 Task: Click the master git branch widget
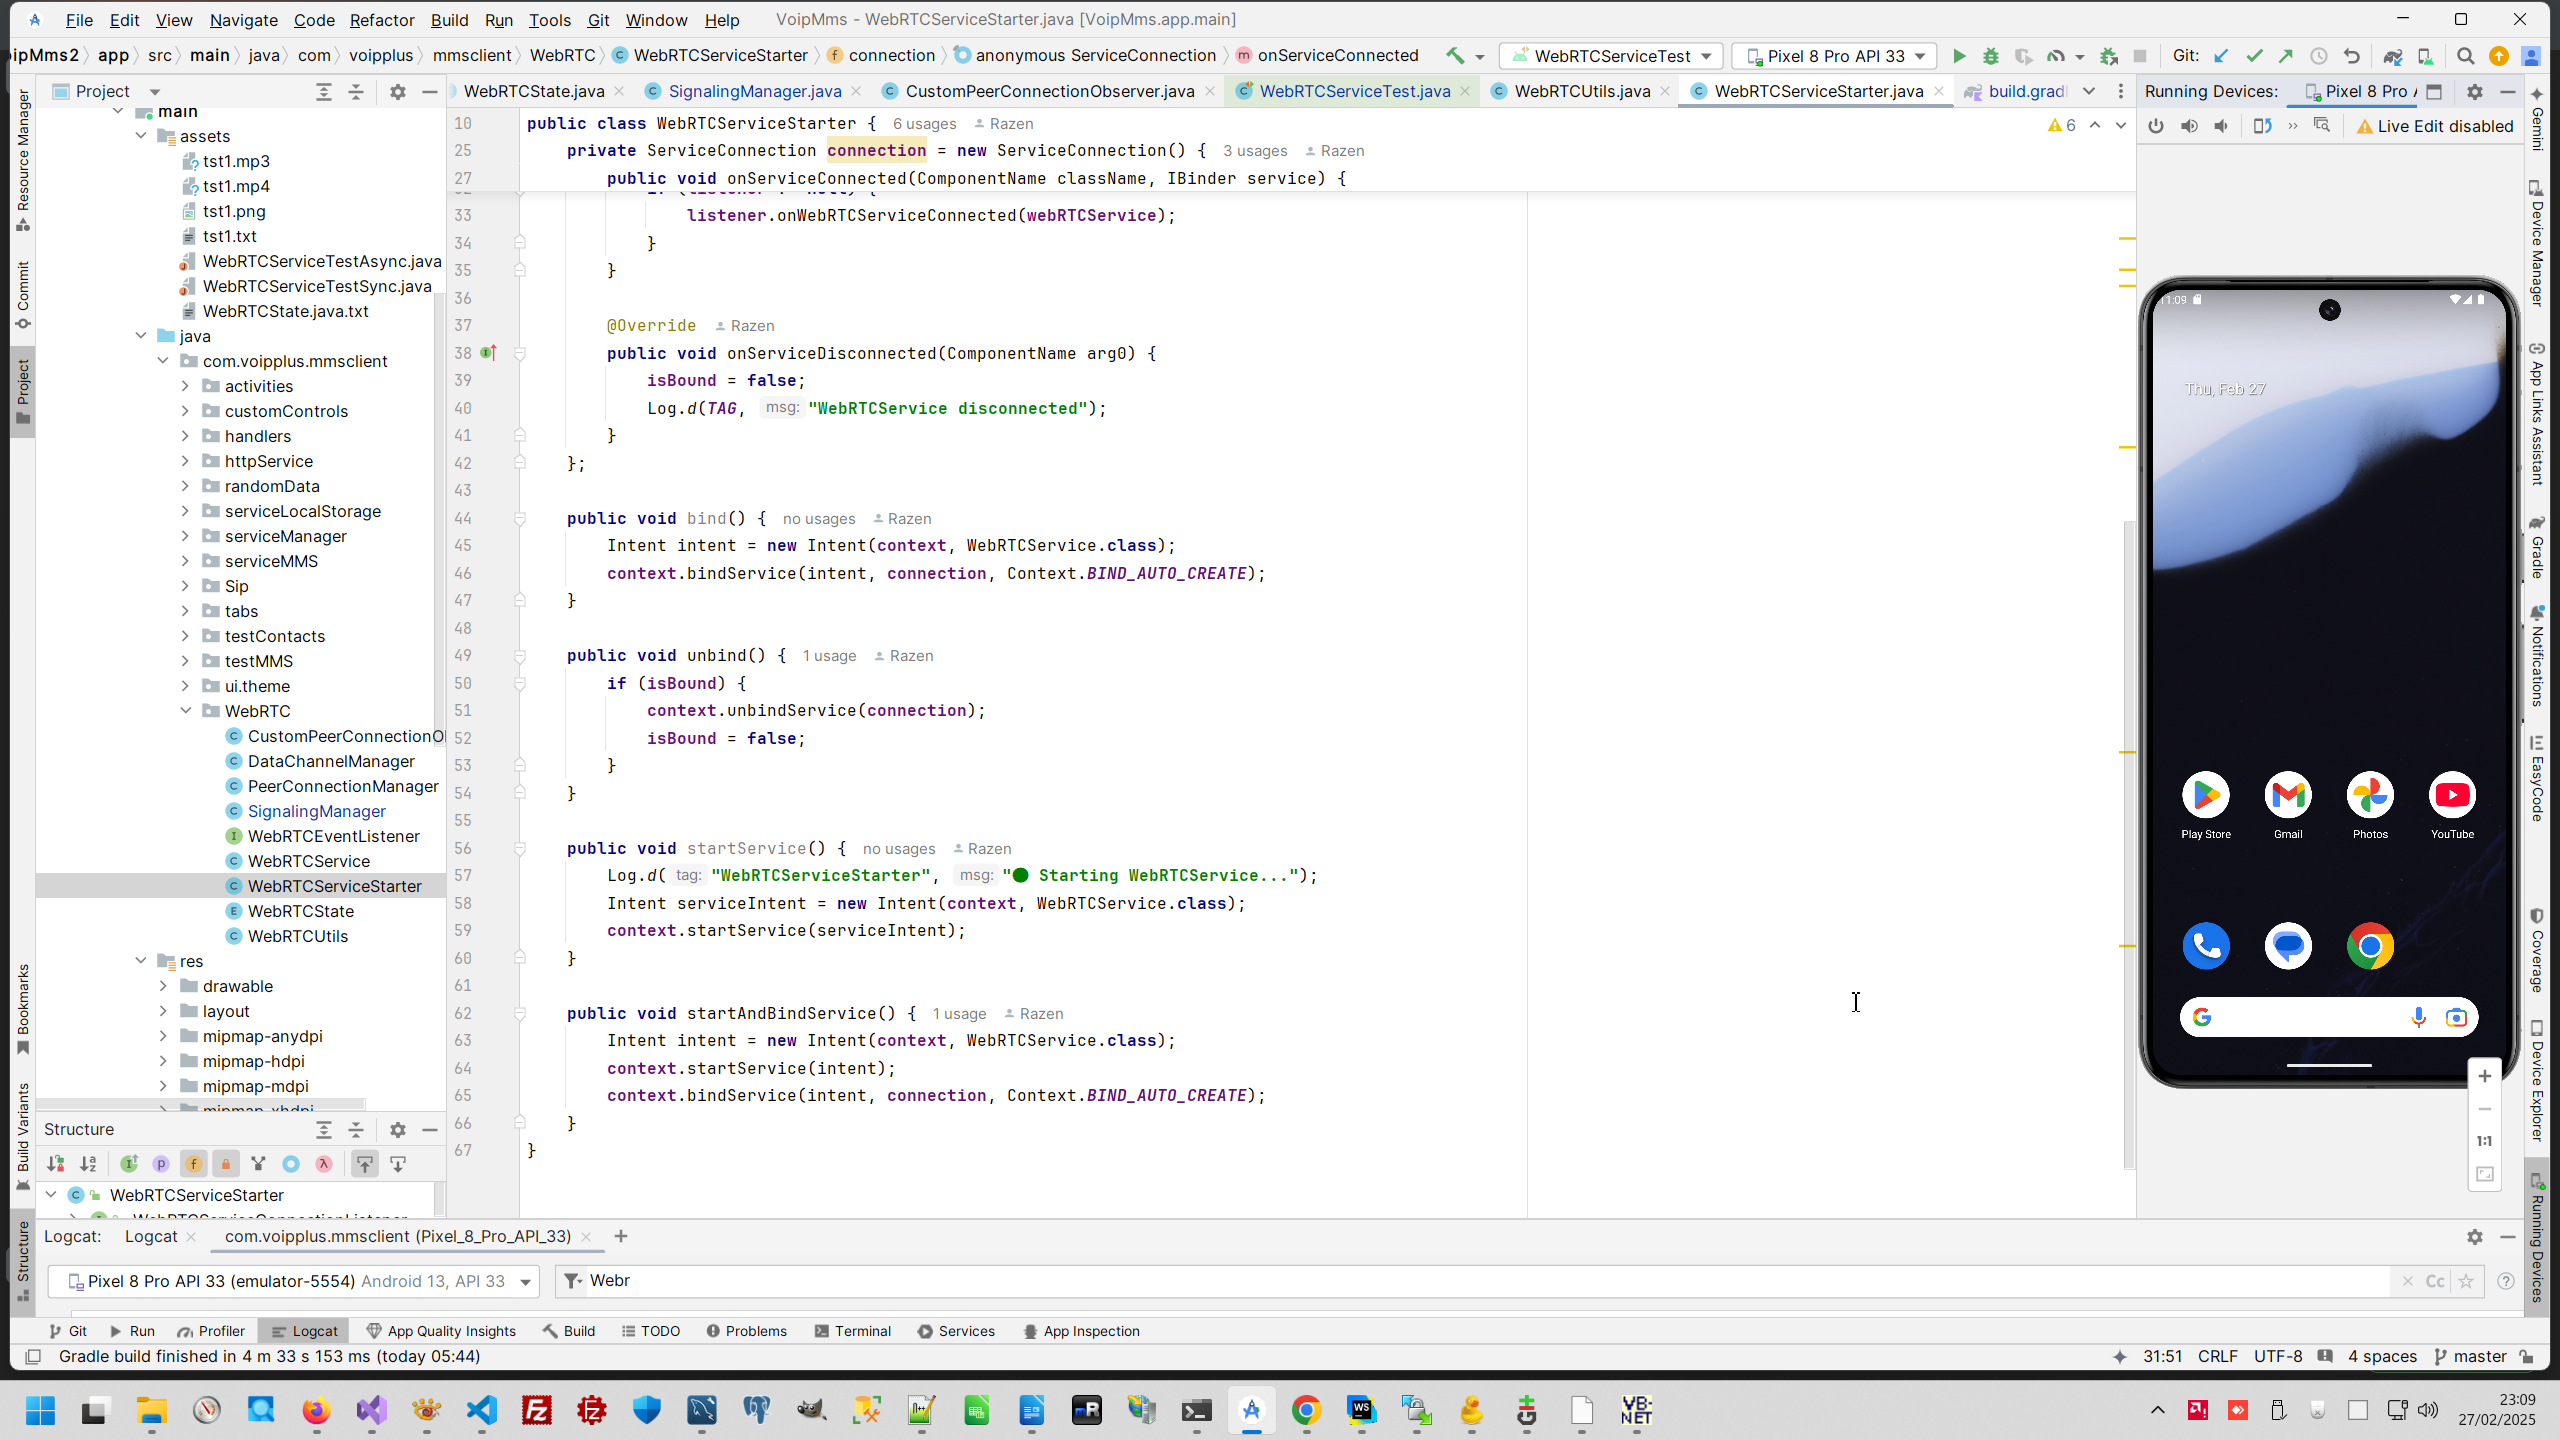pos(2470,1356)
